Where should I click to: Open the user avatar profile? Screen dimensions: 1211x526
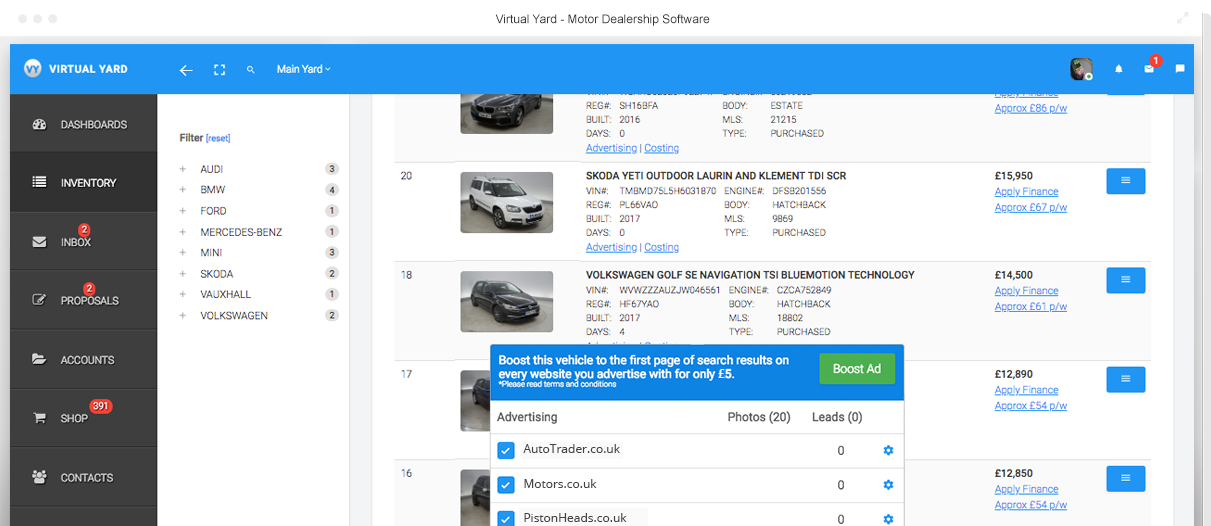point(1081,69)
